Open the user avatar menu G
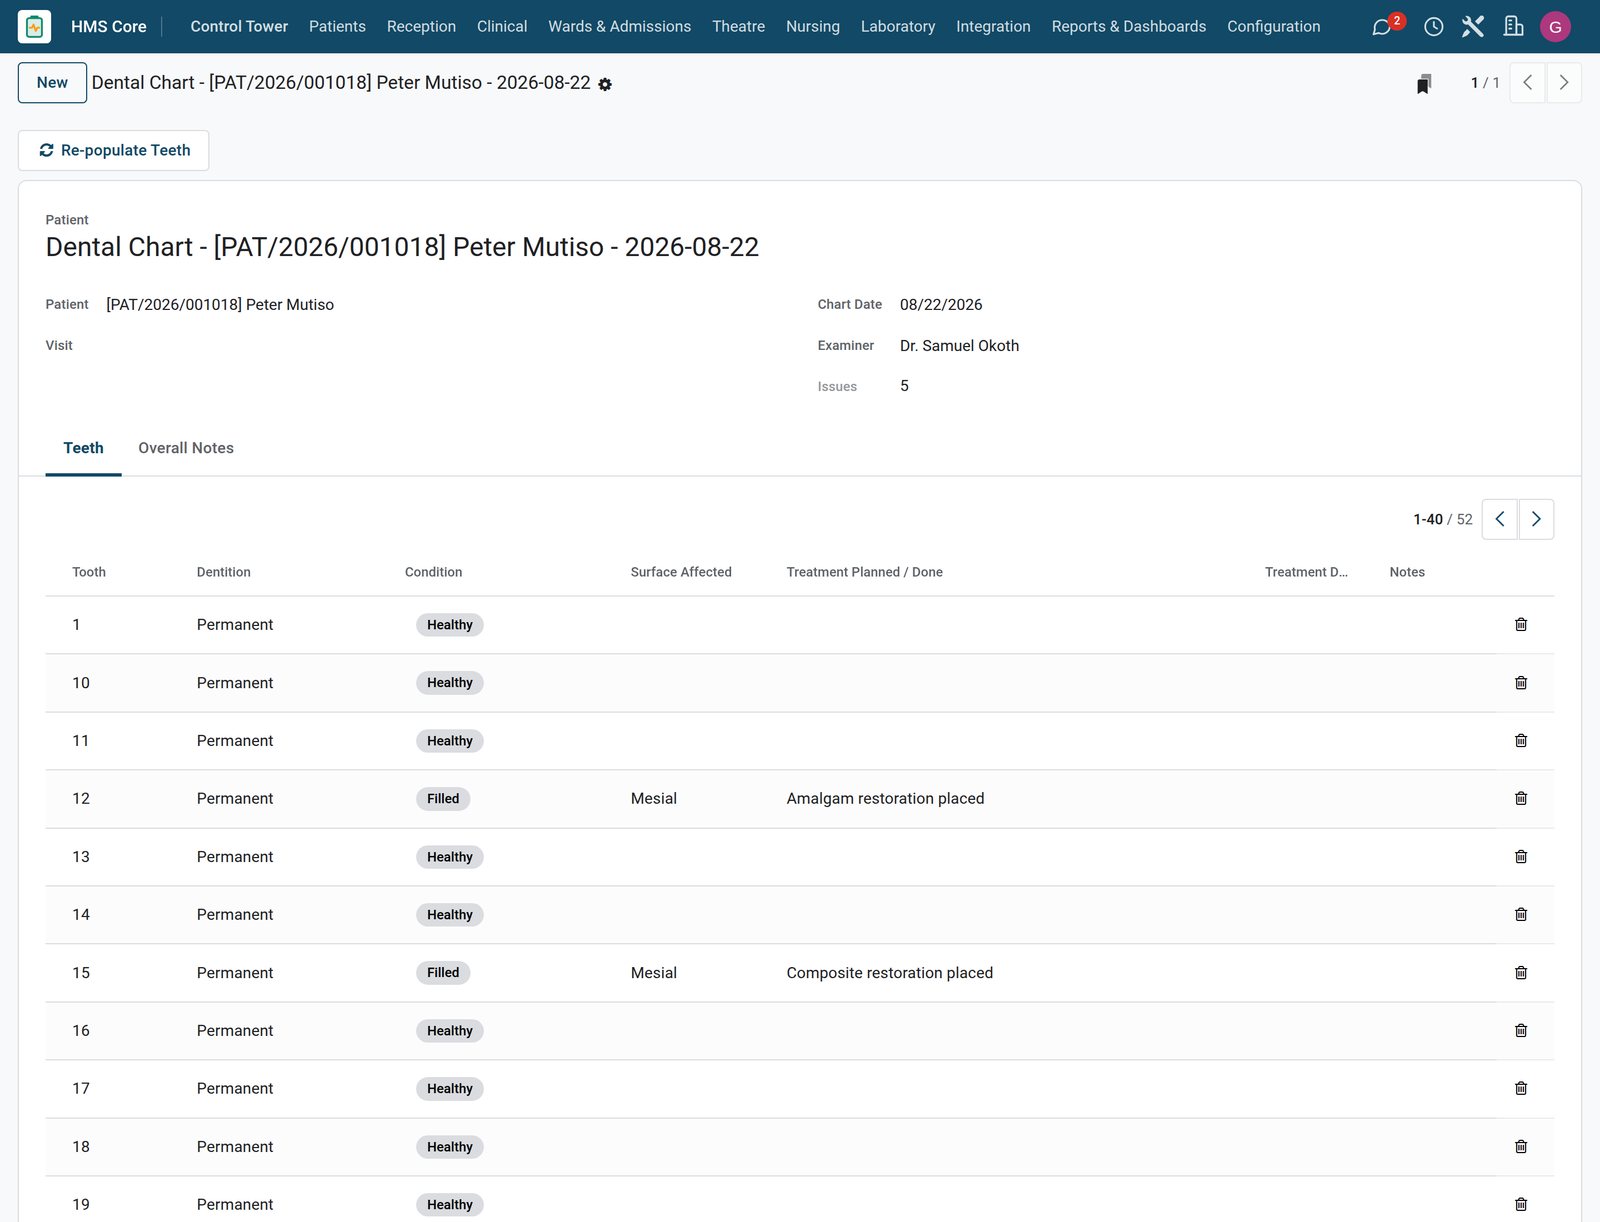The height and width of the screenshot is (1222, 1600). point(1555,27)
